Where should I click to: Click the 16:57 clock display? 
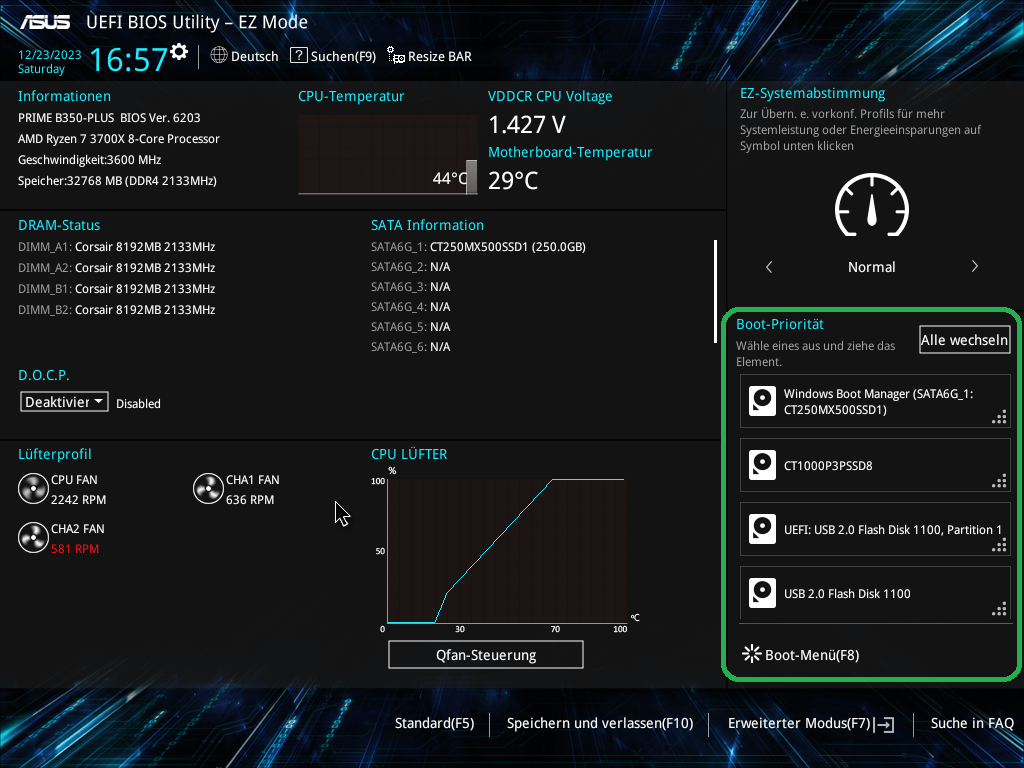coord(129,59)
